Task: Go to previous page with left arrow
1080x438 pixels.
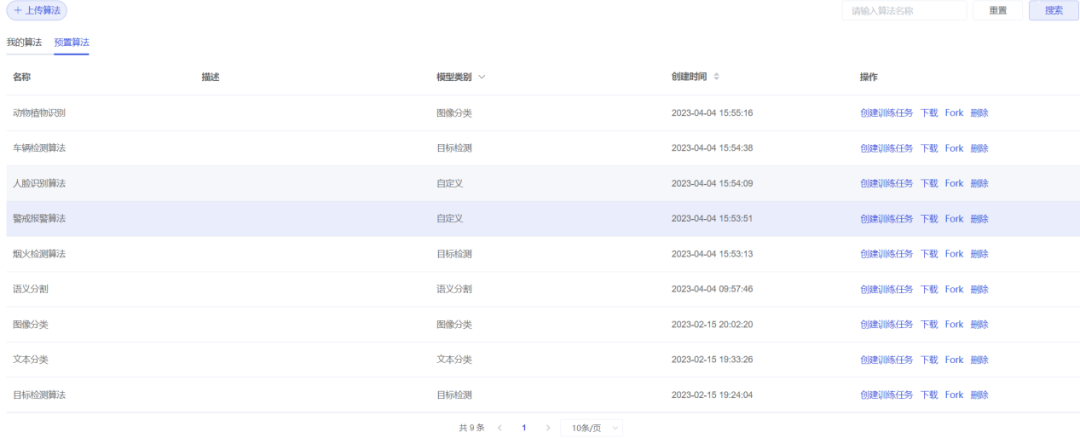Action: point(500,428)
